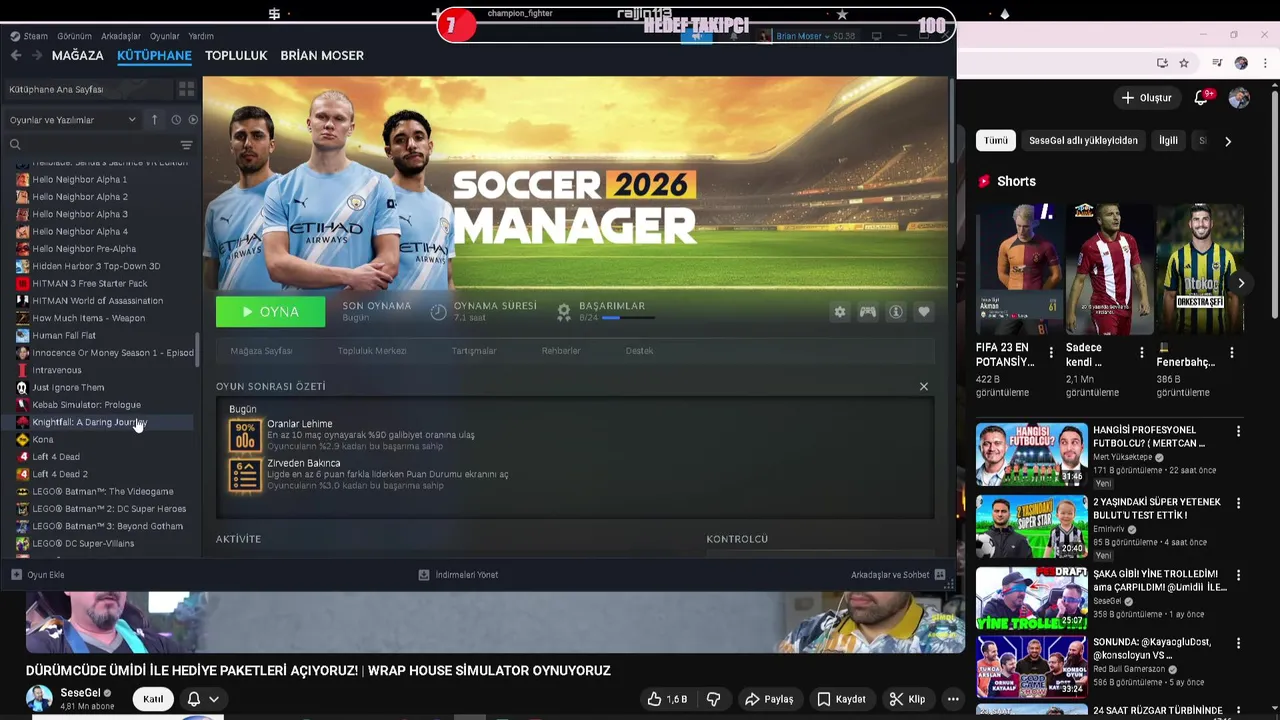1280x720 pixels.
Task: Toggle the recent activity clock filter
Action: pyautogui.click(x=176, y=120)
